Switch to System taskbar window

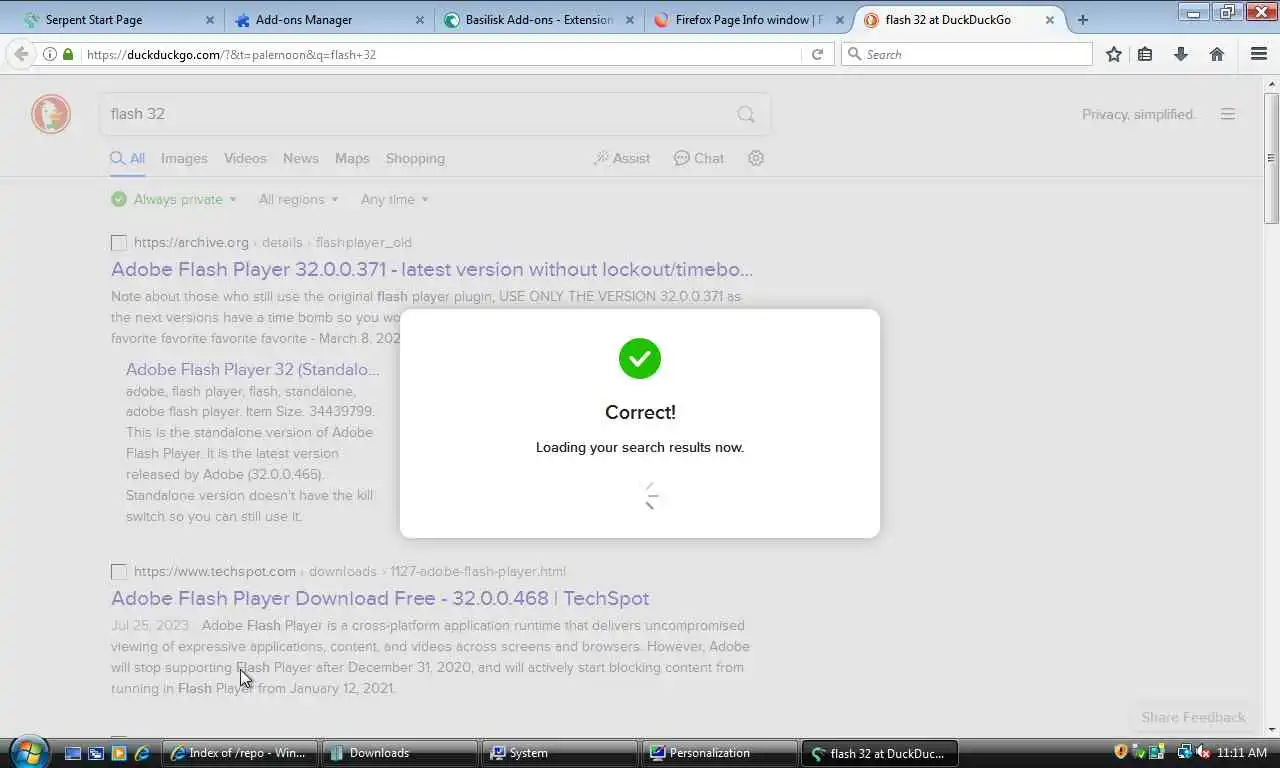560,753
